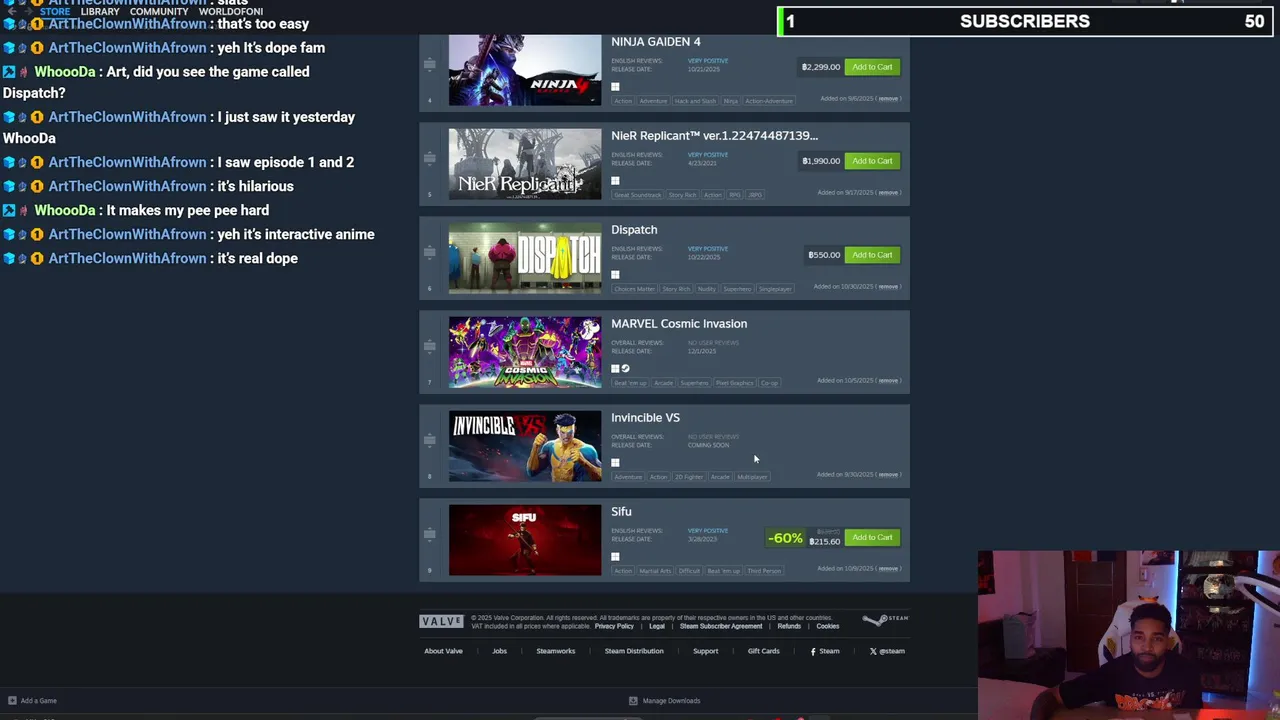Open the Support footer link

[706, 651]
